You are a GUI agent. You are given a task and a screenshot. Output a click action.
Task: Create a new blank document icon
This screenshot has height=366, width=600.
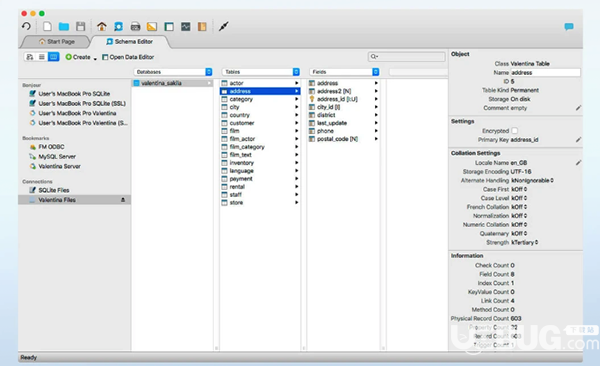click(x=47, y=26)
